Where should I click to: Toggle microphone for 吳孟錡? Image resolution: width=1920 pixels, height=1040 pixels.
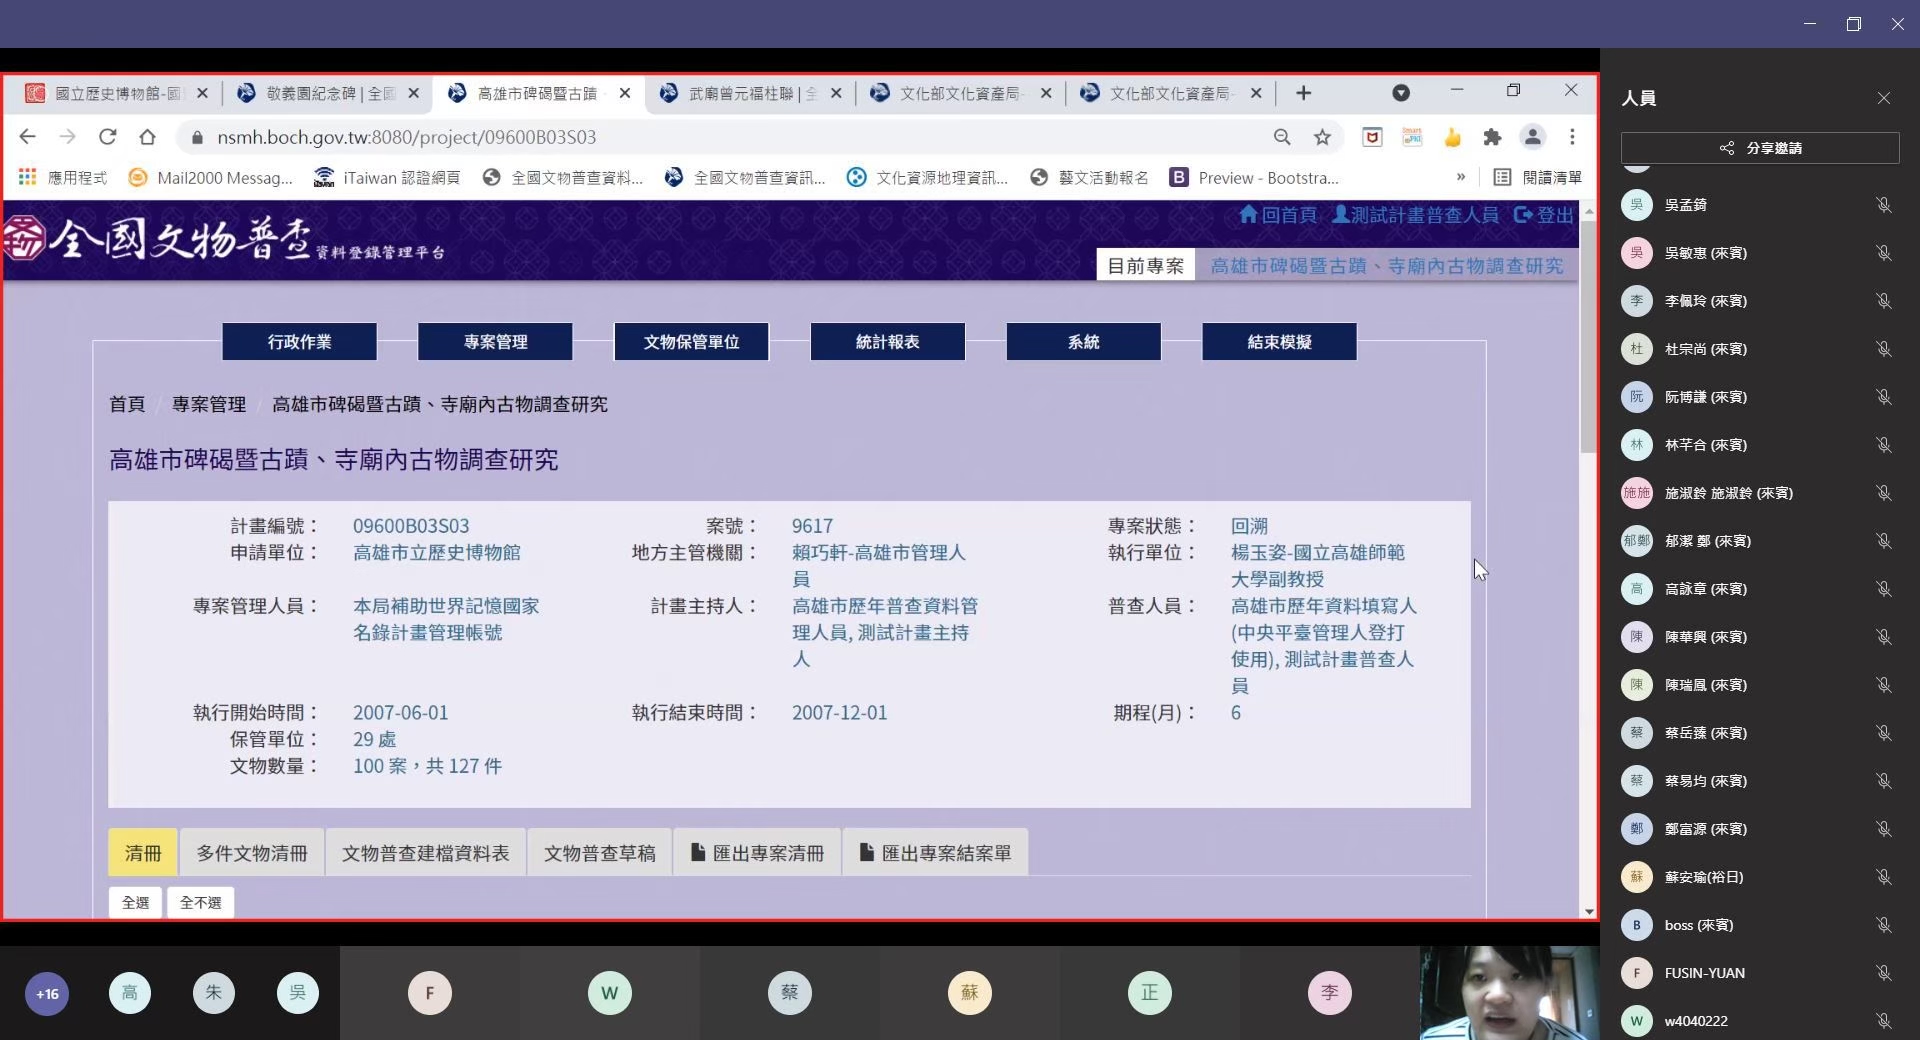[x=1883, y=205]
